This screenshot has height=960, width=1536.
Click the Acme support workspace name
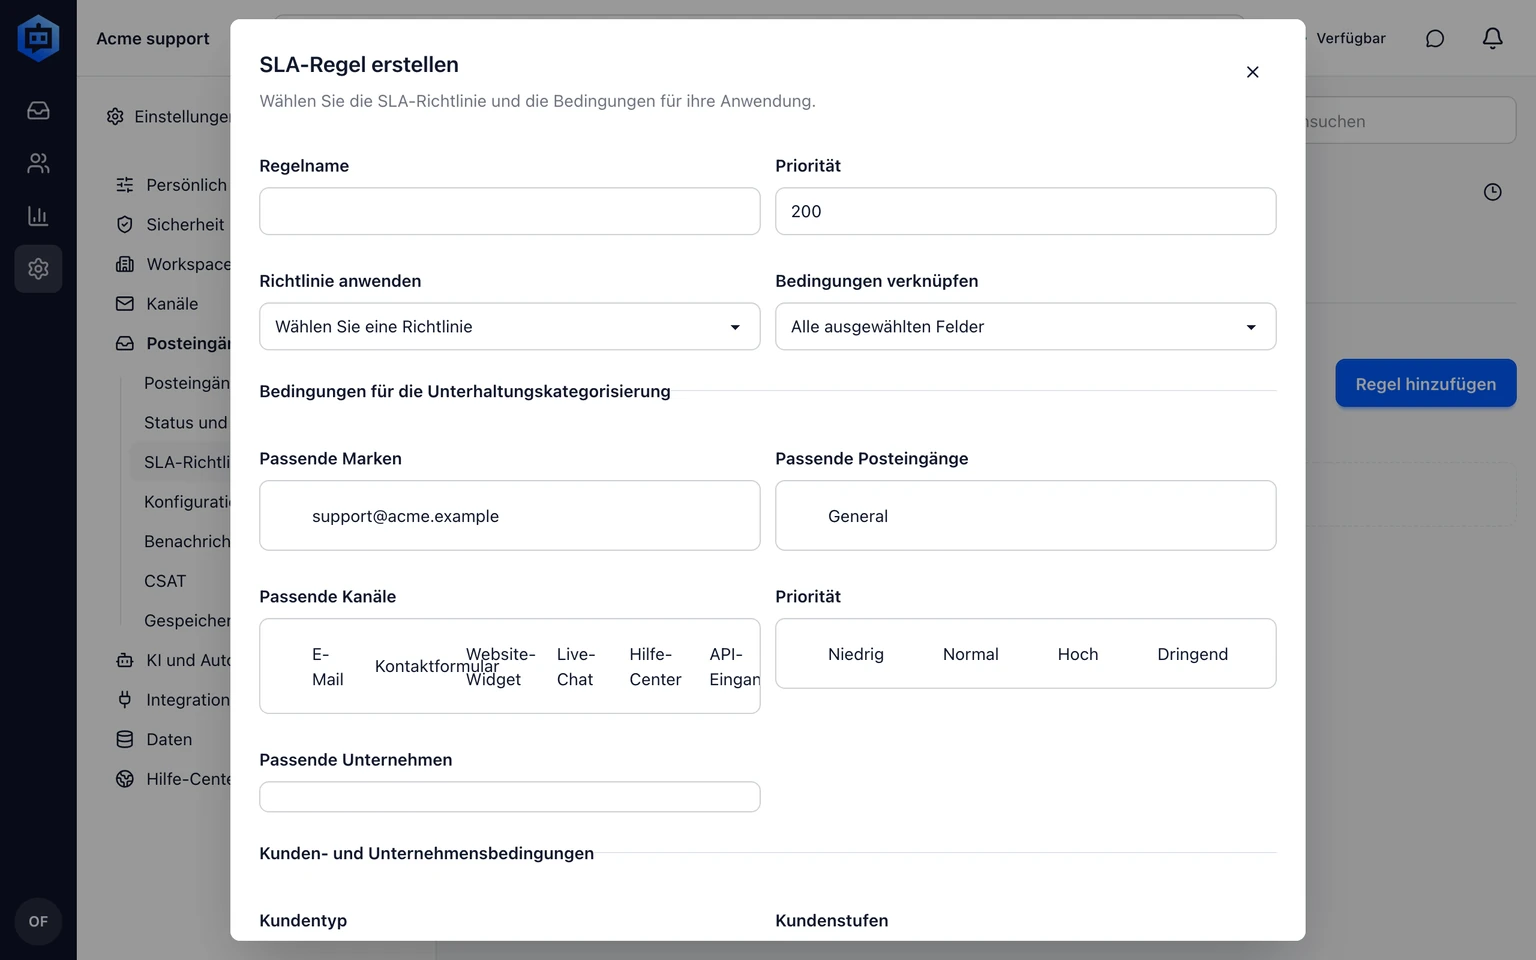pos(153,38)
